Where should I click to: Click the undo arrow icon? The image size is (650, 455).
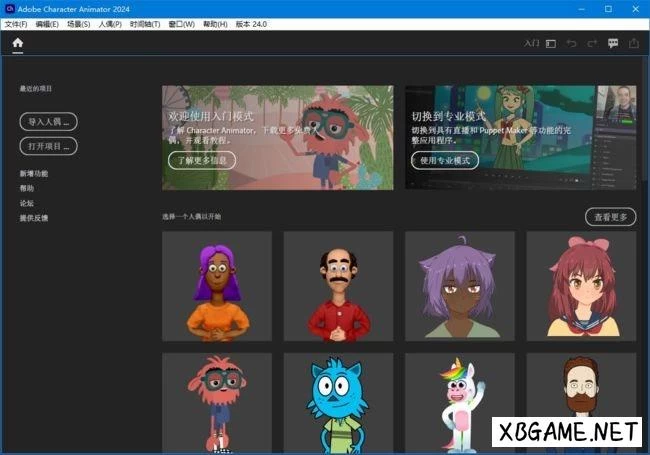point(572,44)
